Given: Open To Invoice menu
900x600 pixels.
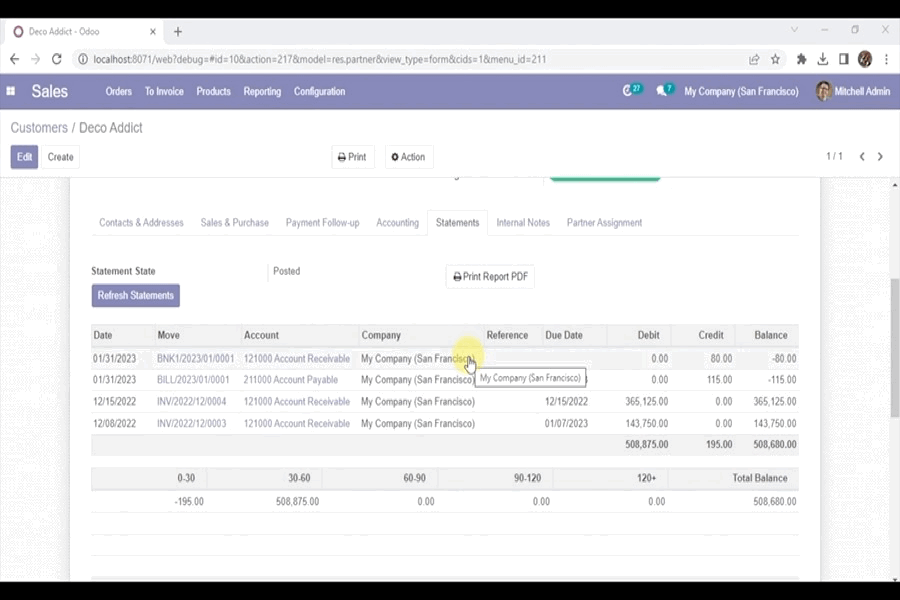Looking at the screenshot, I should click(x=164, y=91).
